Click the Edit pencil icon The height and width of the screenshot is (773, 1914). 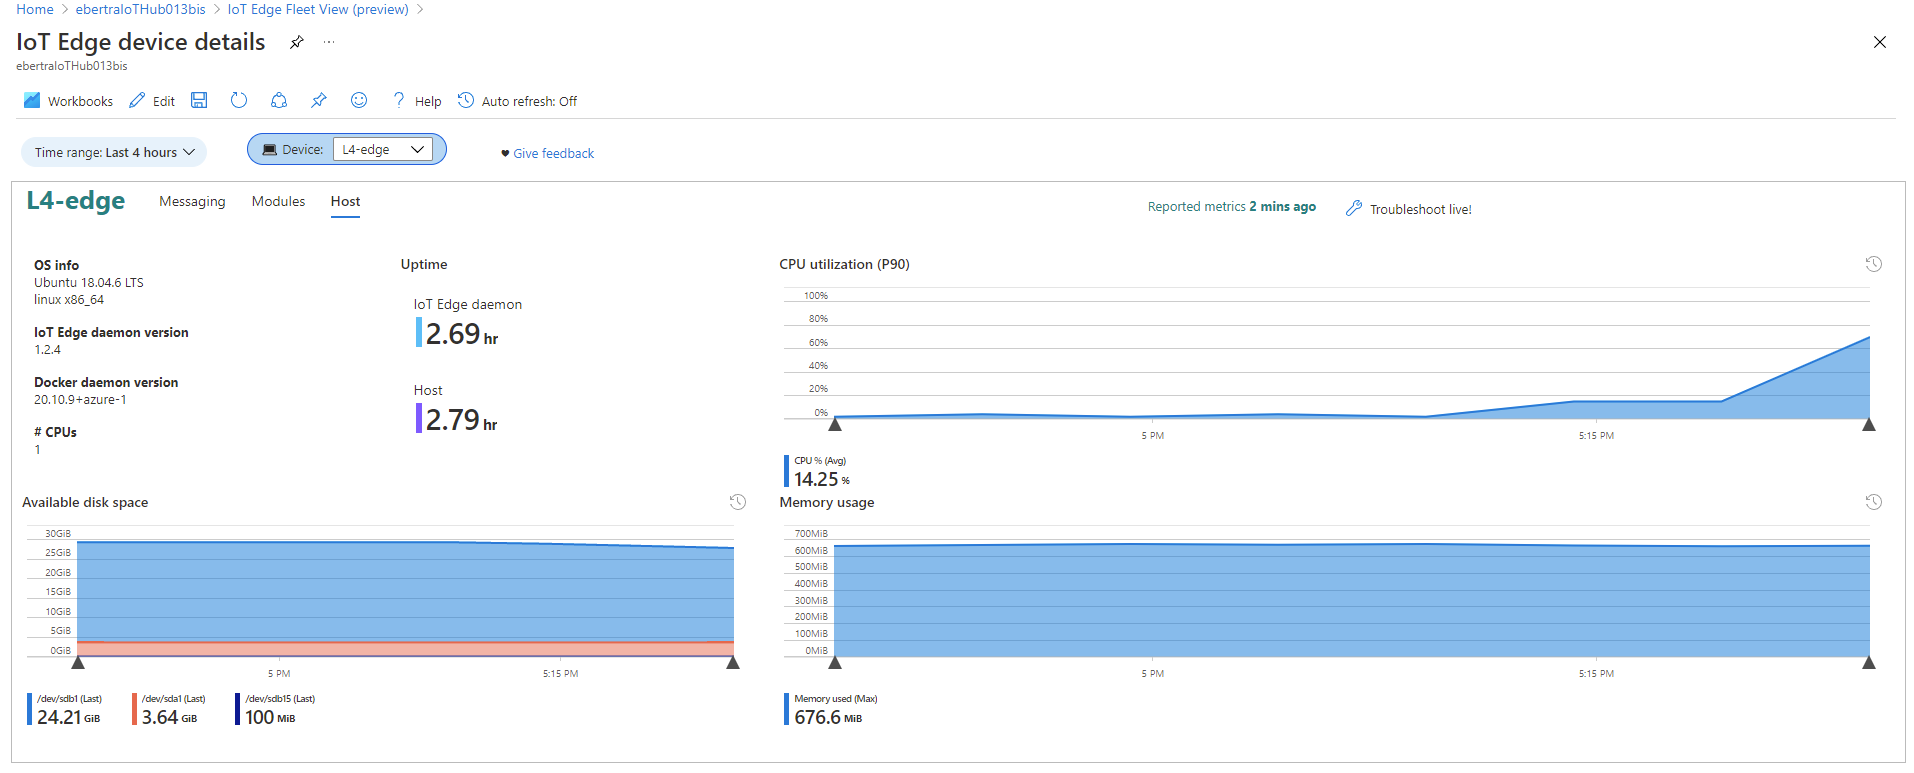(x=137, y=100)
